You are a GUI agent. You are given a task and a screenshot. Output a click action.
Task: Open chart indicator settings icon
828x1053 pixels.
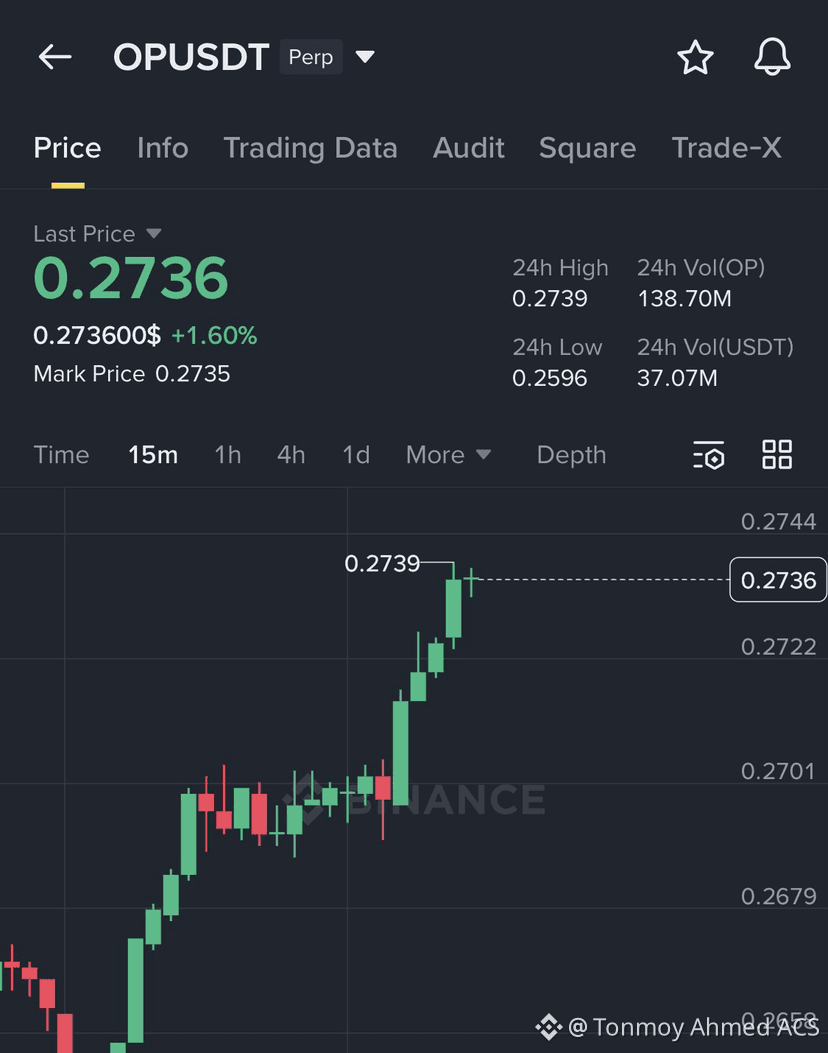pos(708,455)
